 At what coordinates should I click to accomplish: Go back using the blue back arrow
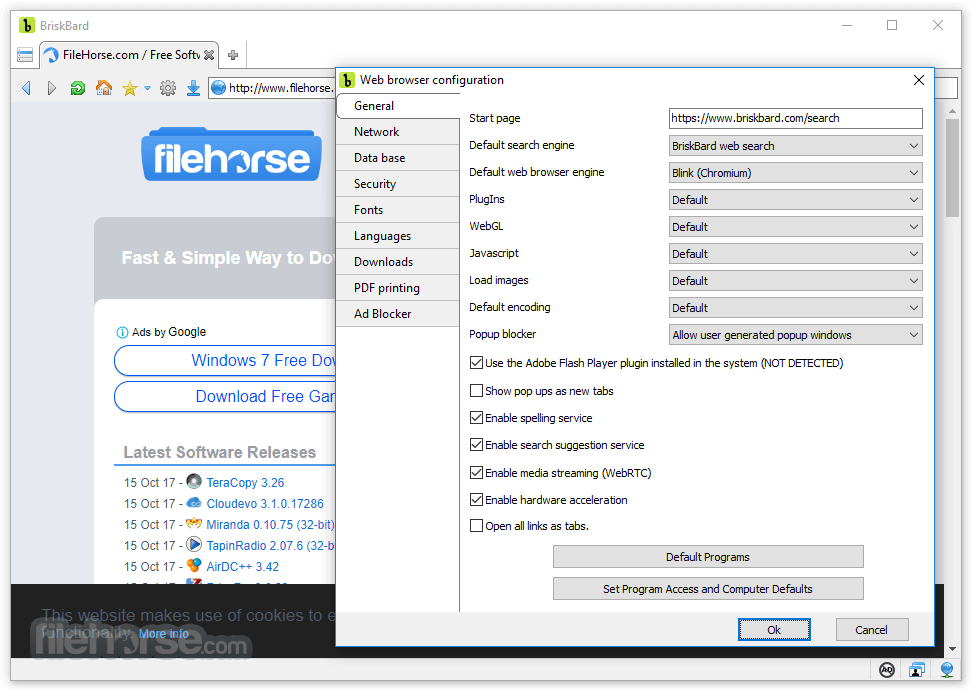(x=26, y=88)
